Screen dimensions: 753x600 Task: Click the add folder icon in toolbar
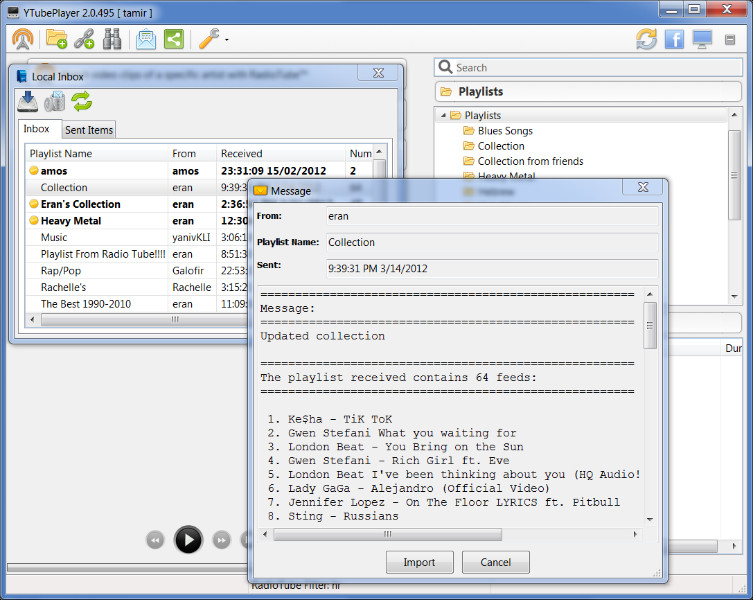tap(57, 39)
